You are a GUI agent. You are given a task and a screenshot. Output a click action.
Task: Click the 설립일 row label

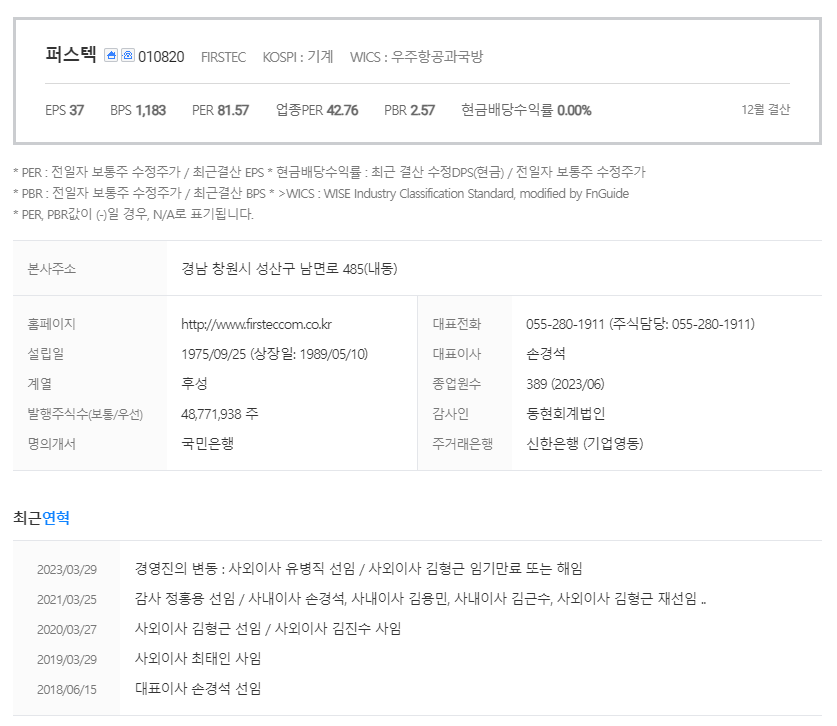[46, 354]
